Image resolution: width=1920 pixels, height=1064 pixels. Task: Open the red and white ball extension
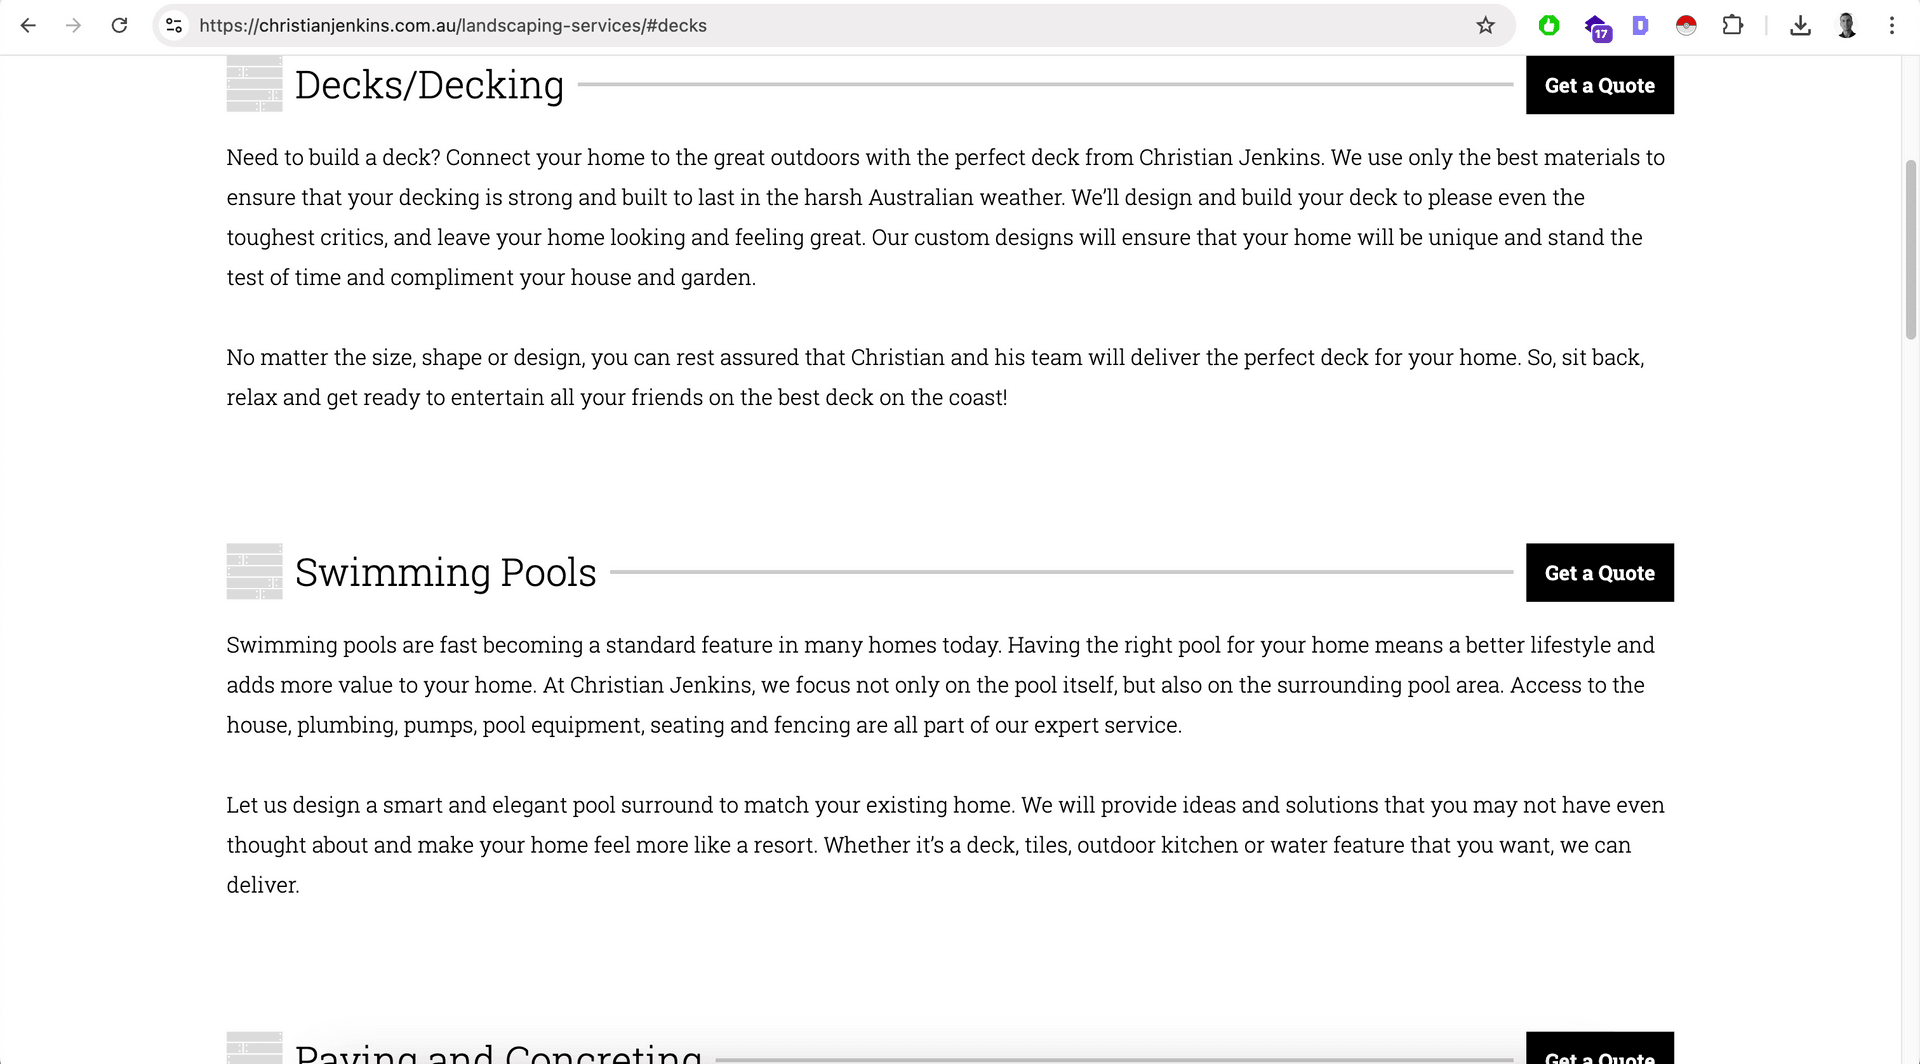tap(1686, 26)
